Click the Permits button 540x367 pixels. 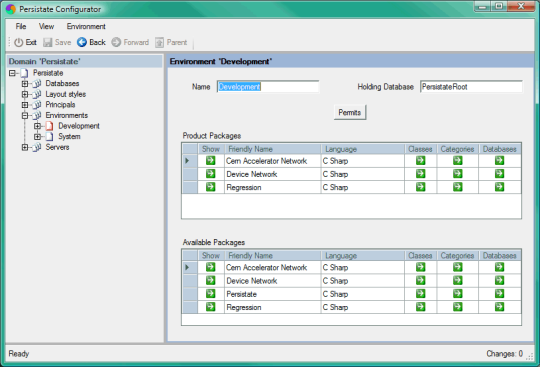tap(350, 113)
